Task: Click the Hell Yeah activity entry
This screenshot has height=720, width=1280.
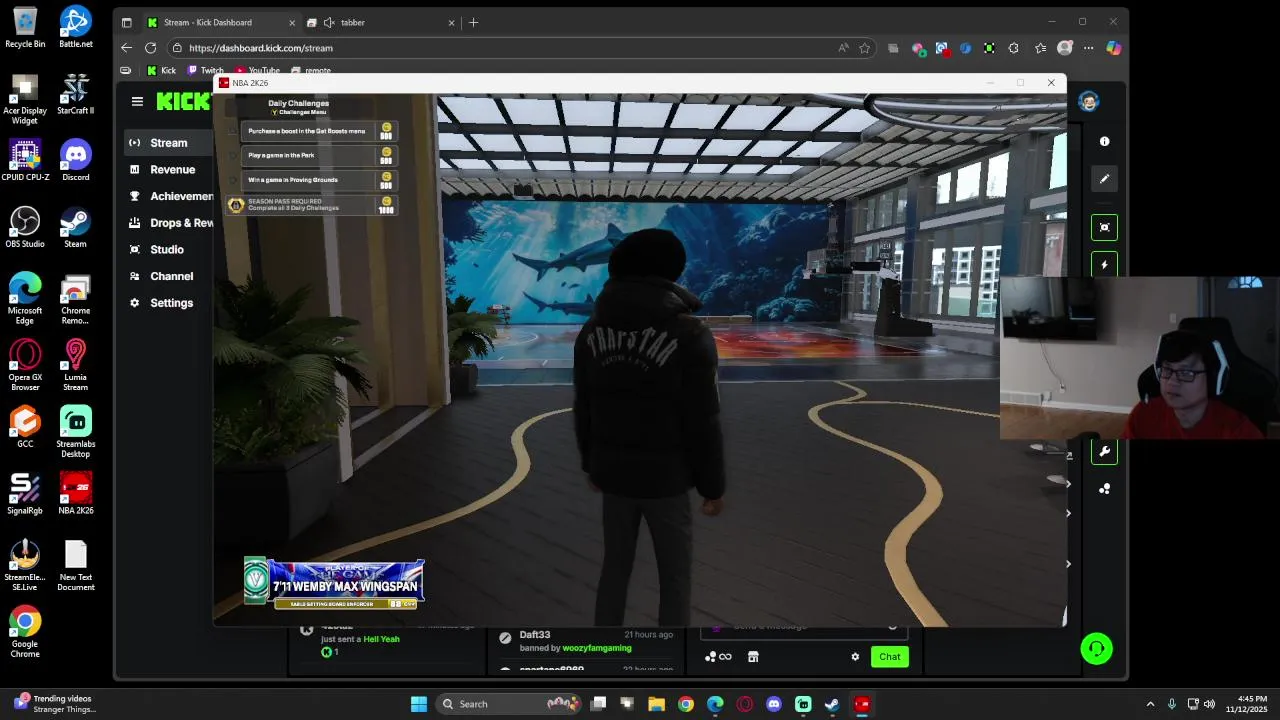Action: pyautogui.click(x=381, y=639)
